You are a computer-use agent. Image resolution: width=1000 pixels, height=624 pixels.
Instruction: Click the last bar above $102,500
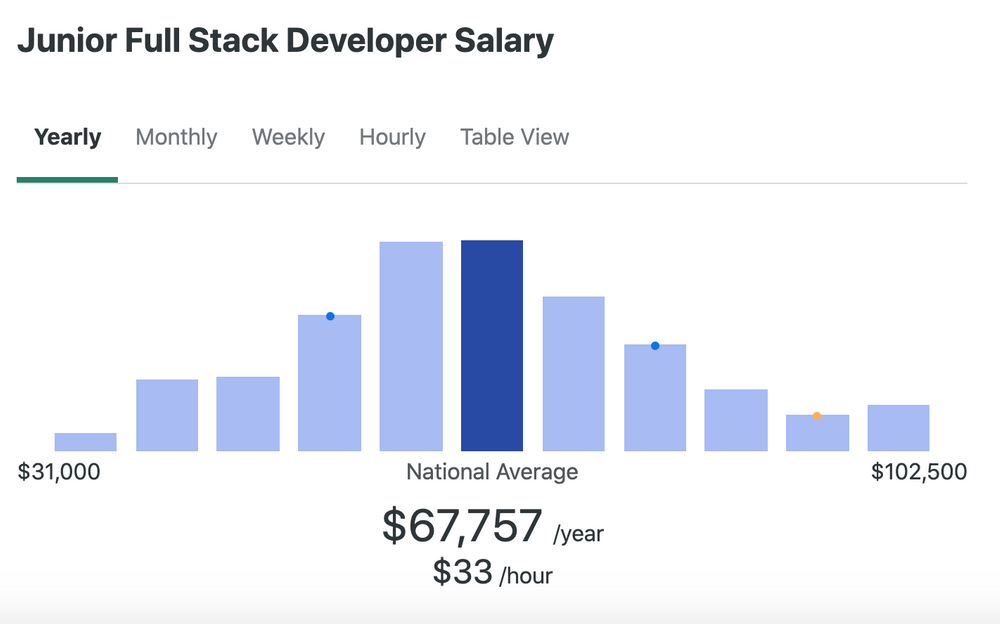(898, 428)
